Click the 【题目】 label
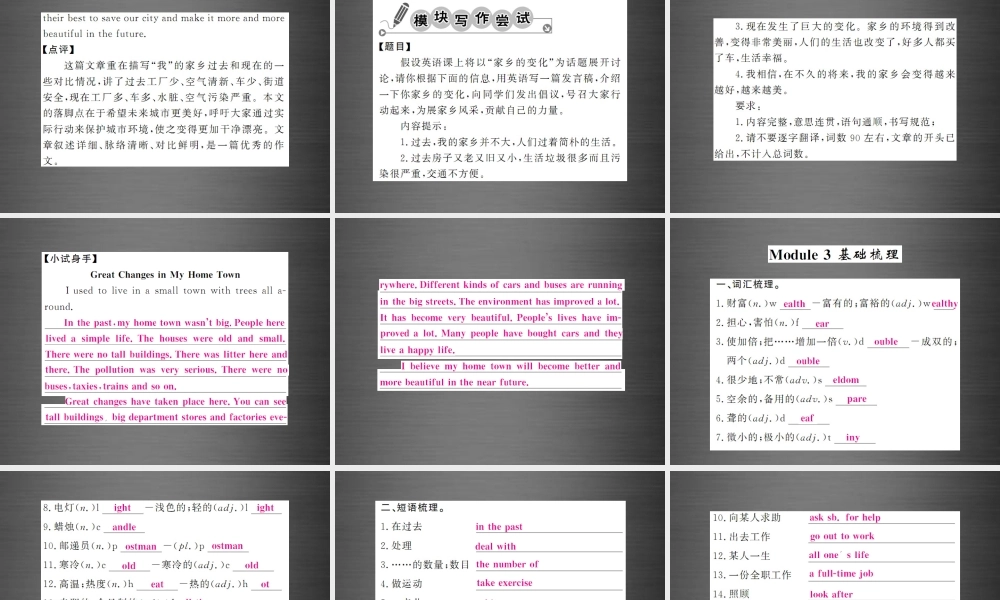Viewport: 1000px width, 600px height. pyautogui.click(x=393, y=44)
